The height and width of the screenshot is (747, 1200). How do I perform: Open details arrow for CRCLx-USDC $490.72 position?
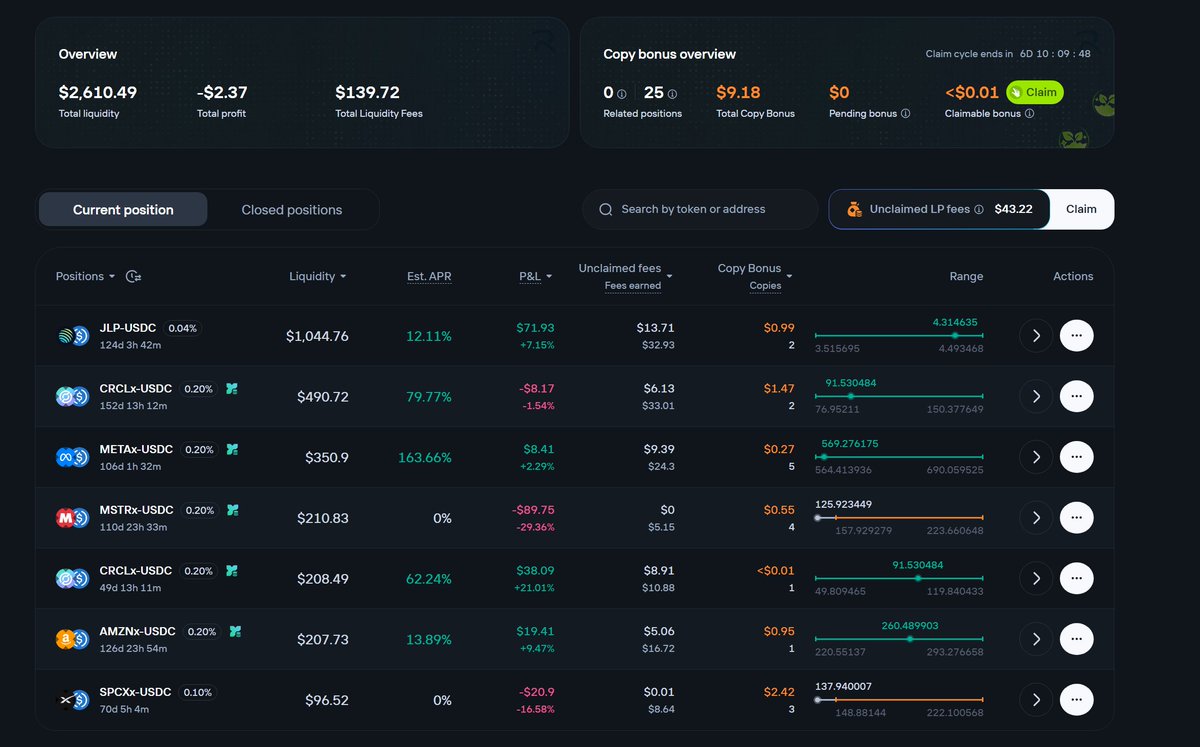point(1036,397)
